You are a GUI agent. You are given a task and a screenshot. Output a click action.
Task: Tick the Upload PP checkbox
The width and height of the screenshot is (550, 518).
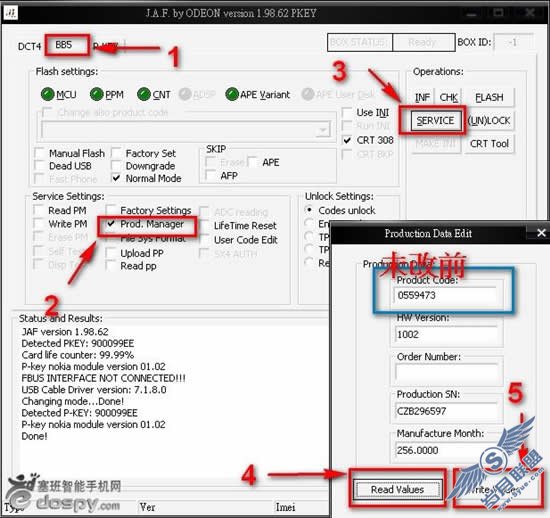click(111, 253)
